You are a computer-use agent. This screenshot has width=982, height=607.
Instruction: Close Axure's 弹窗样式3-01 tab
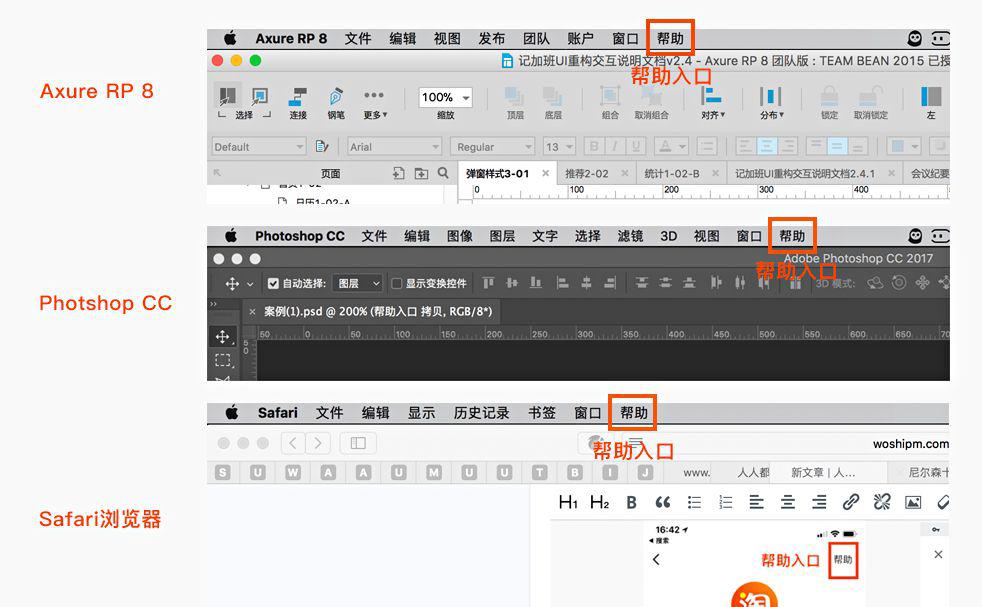(x=545, y=174)
